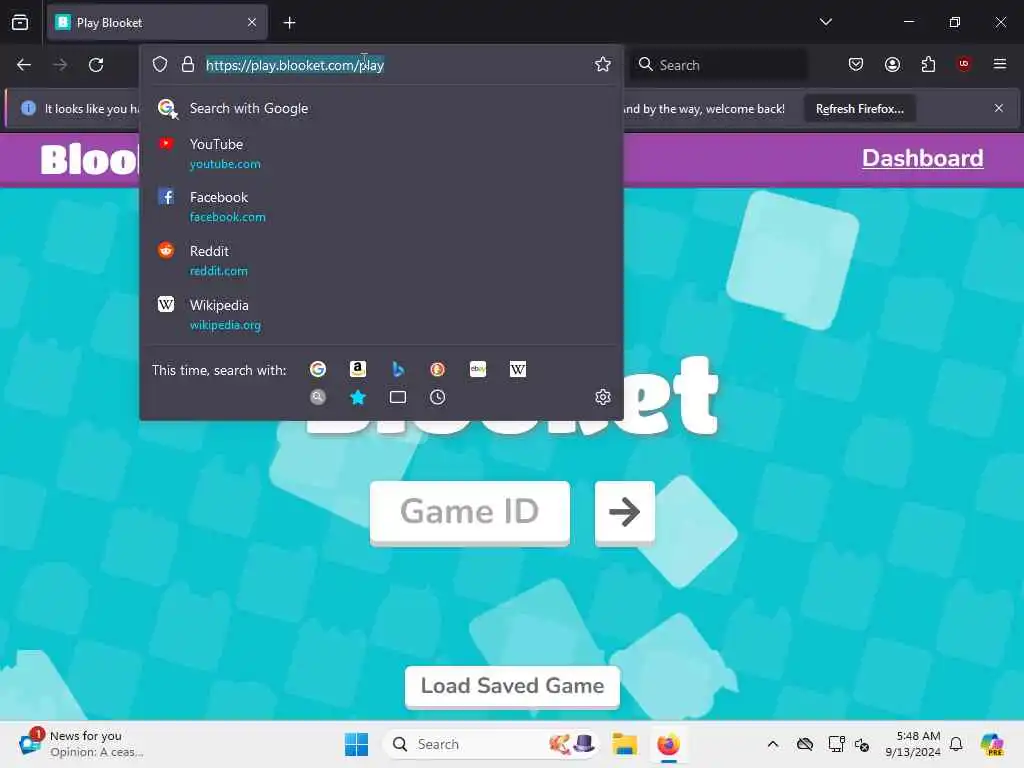Click the Refresh Firefox... button
The height and width of the screenshot is (768, 1024).
pos(859,108)
